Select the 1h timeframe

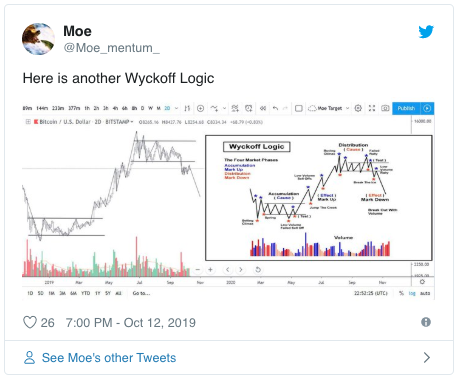[87, 108]
